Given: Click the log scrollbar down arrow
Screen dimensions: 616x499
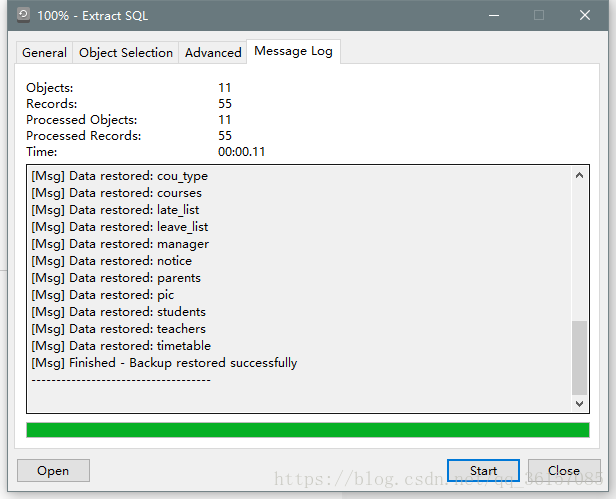Looking at the screenshot, I should pyautogui.click(x=580, y=404).
